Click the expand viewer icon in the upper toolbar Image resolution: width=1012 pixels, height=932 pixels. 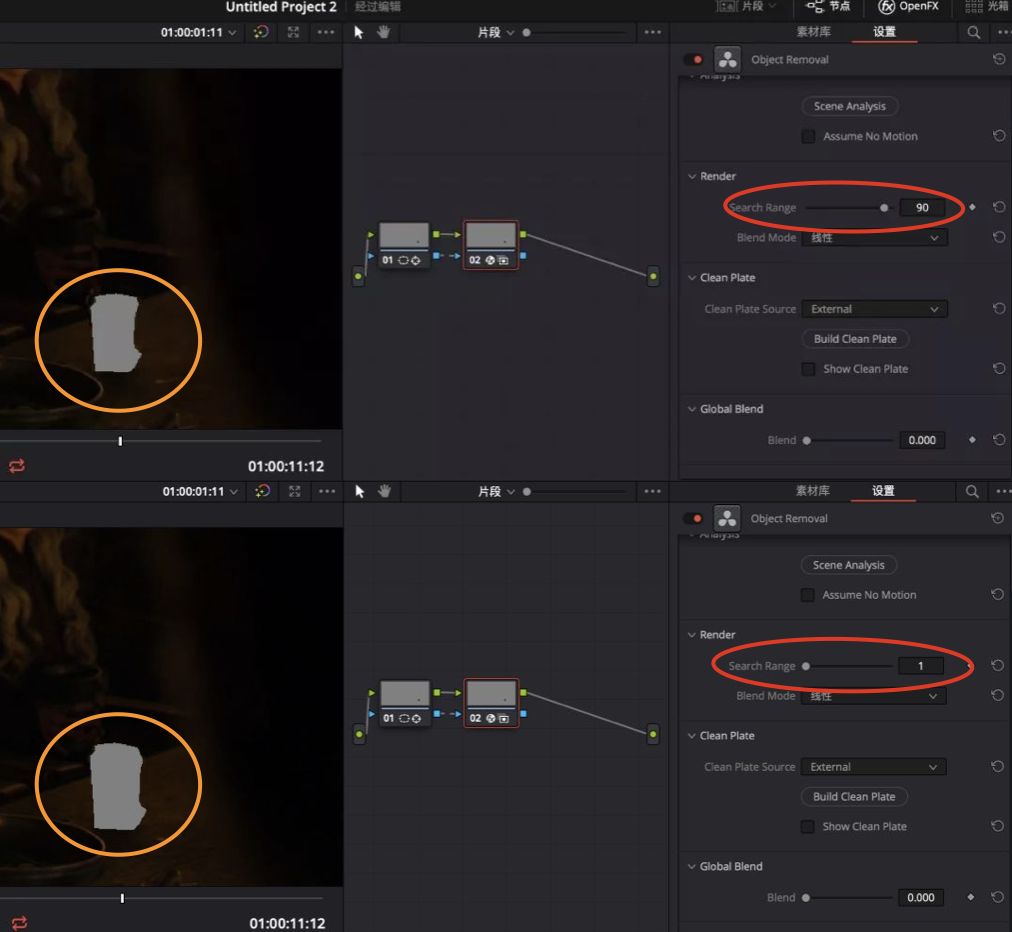pos(294,32)
